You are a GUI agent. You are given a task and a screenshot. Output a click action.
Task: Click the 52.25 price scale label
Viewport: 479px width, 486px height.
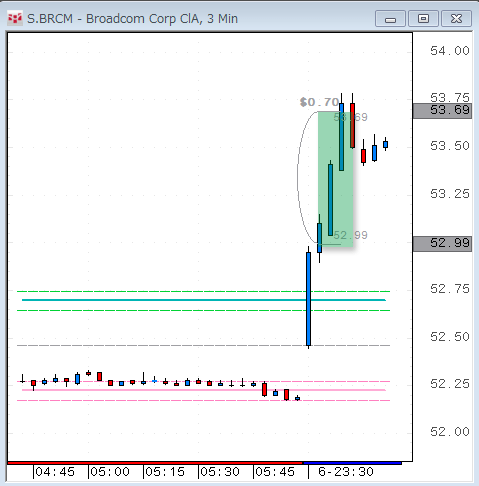tap(450, 384)
